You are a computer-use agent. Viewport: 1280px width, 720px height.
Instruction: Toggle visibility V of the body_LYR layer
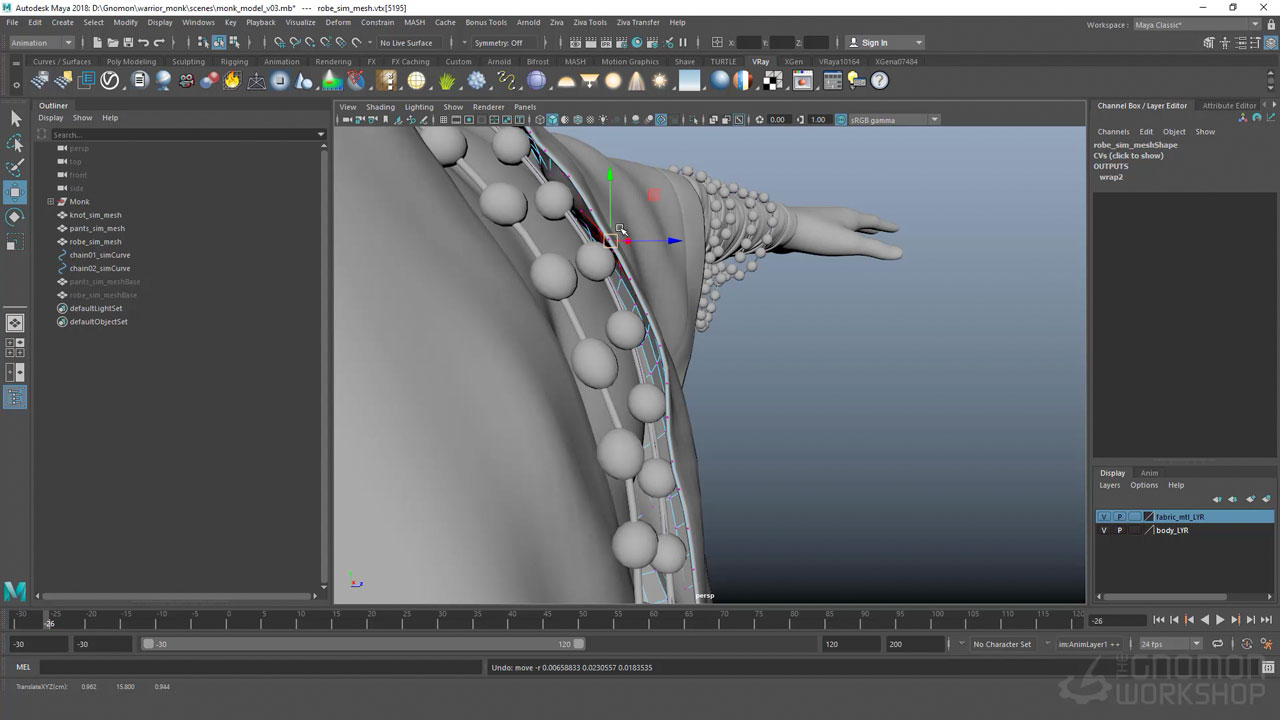tap(1104, 531)
